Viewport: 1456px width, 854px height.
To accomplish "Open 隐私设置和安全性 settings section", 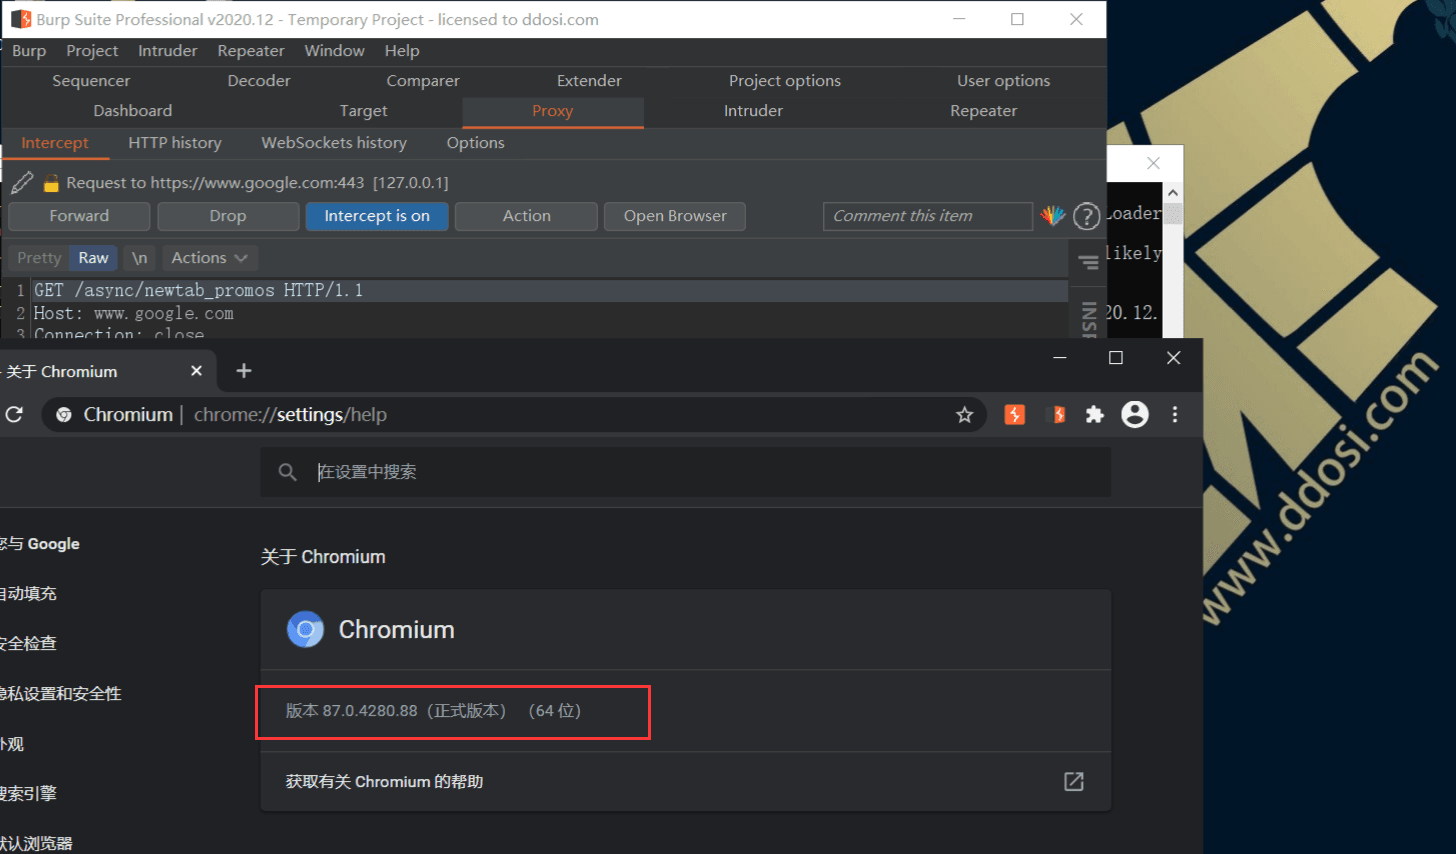I will coord(60,693).
